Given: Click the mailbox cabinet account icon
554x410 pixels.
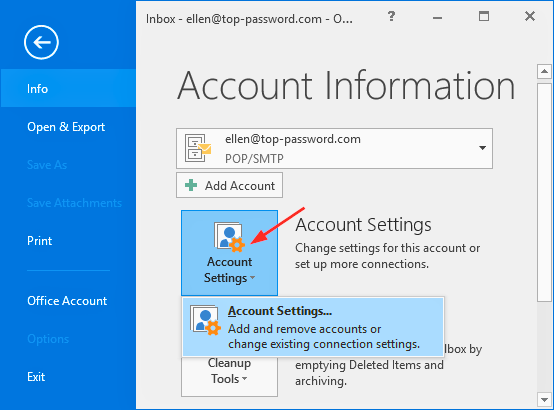Looking at the screenshot, I should [x=198, y=148].
